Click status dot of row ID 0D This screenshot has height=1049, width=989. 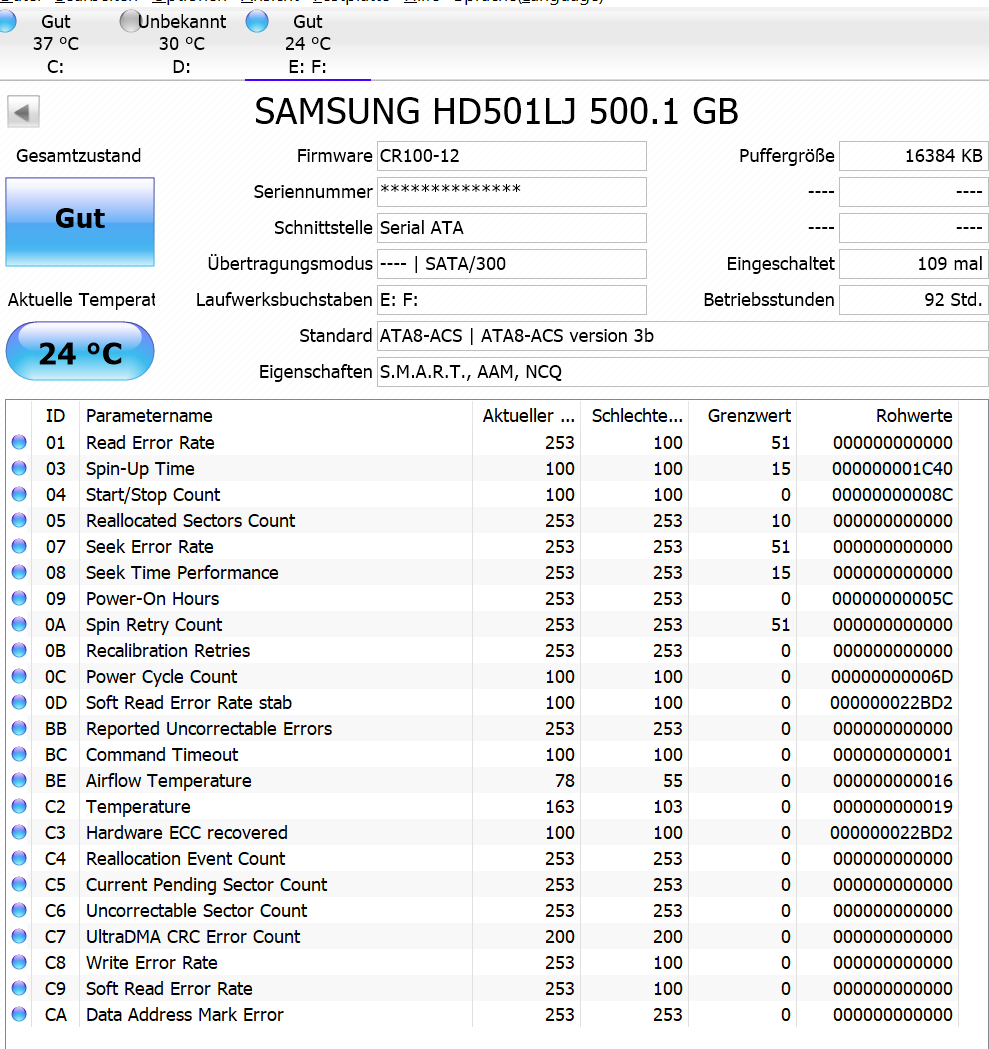click(x=19, y=702)
